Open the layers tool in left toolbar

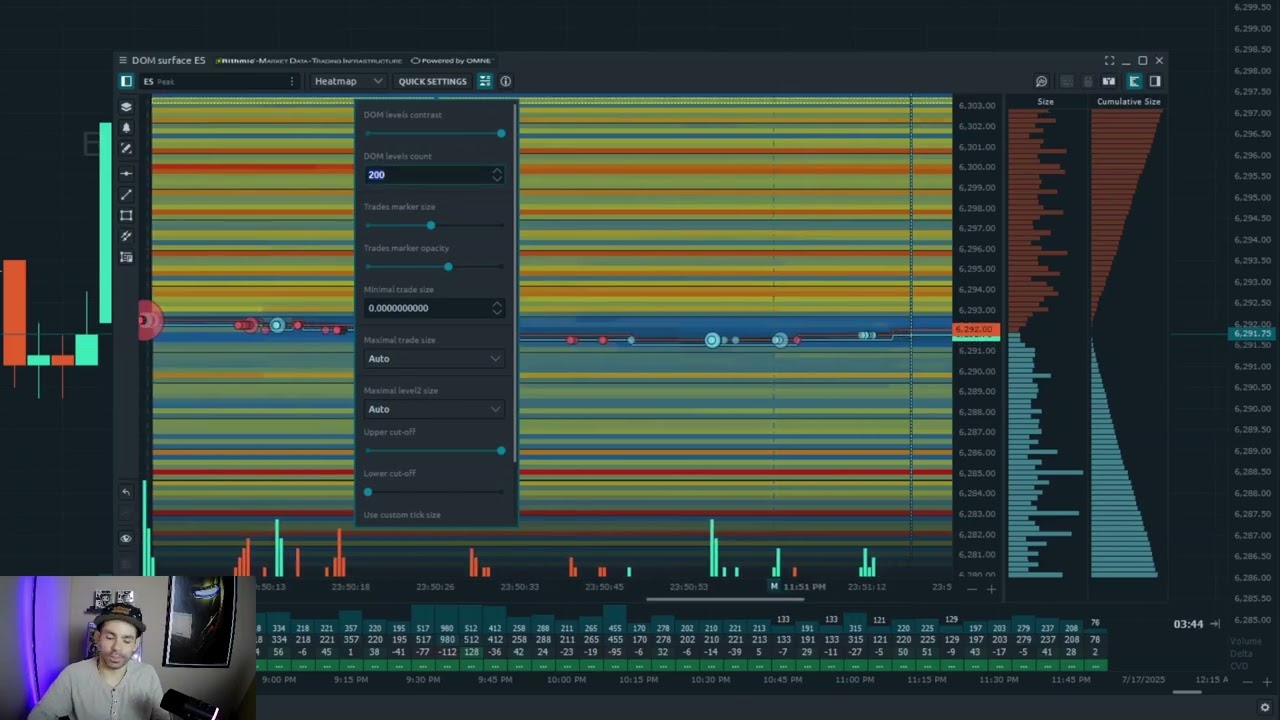[x=126, y=106]
